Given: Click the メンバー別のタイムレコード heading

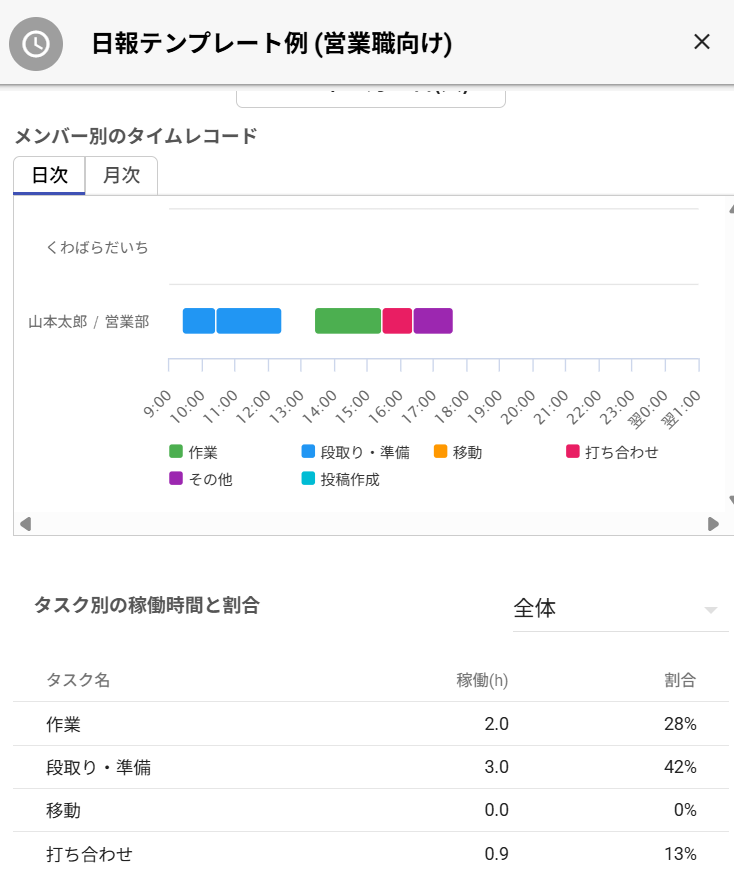Looking at the screenshot, I should tap(136, 136).
